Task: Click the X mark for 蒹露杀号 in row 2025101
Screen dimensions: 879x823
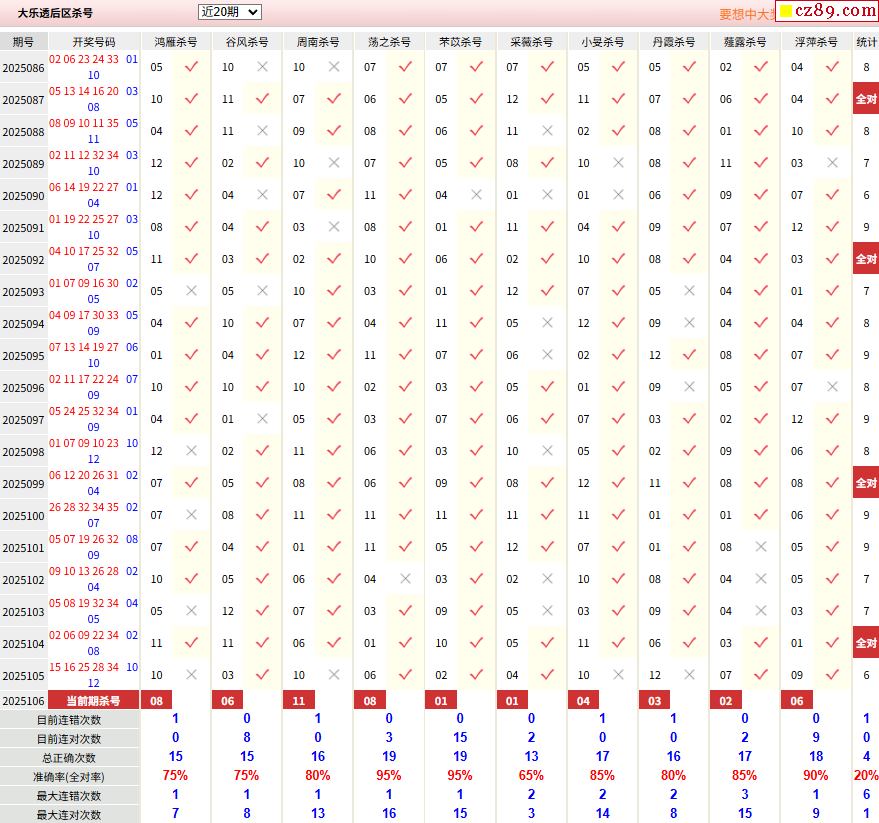Action: 761,546
